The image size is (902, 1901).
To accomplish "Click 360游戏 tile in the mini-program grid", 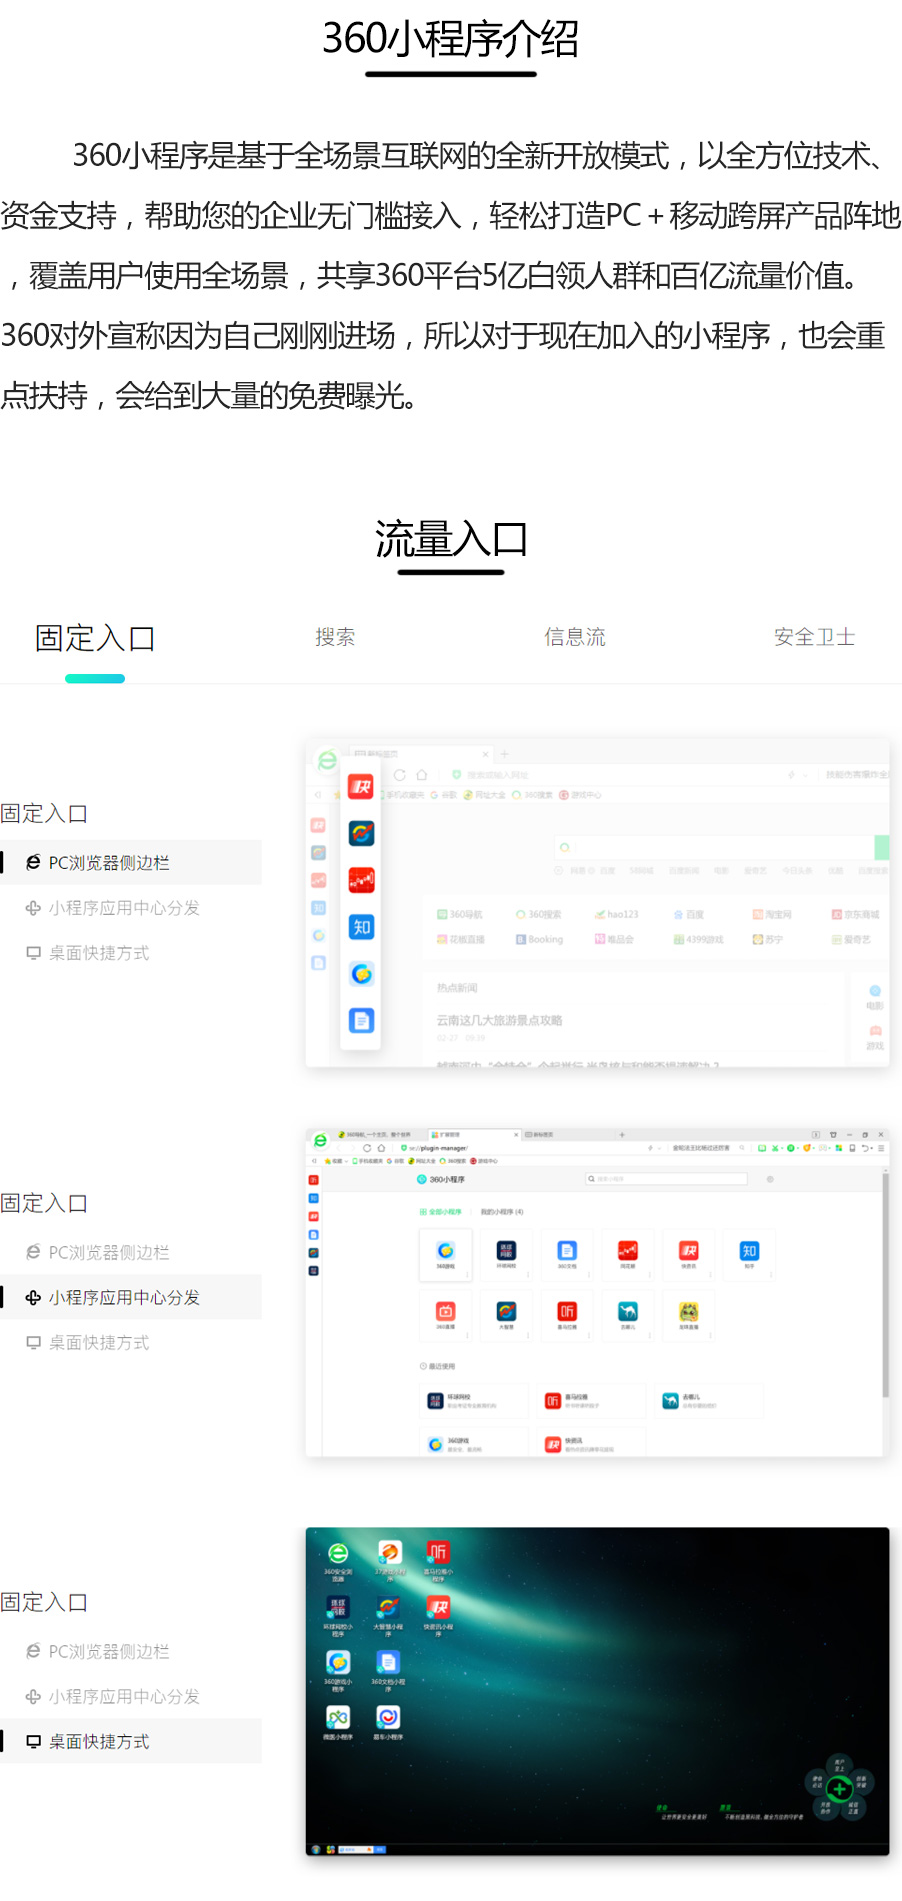I will (x=445, y=1255).
